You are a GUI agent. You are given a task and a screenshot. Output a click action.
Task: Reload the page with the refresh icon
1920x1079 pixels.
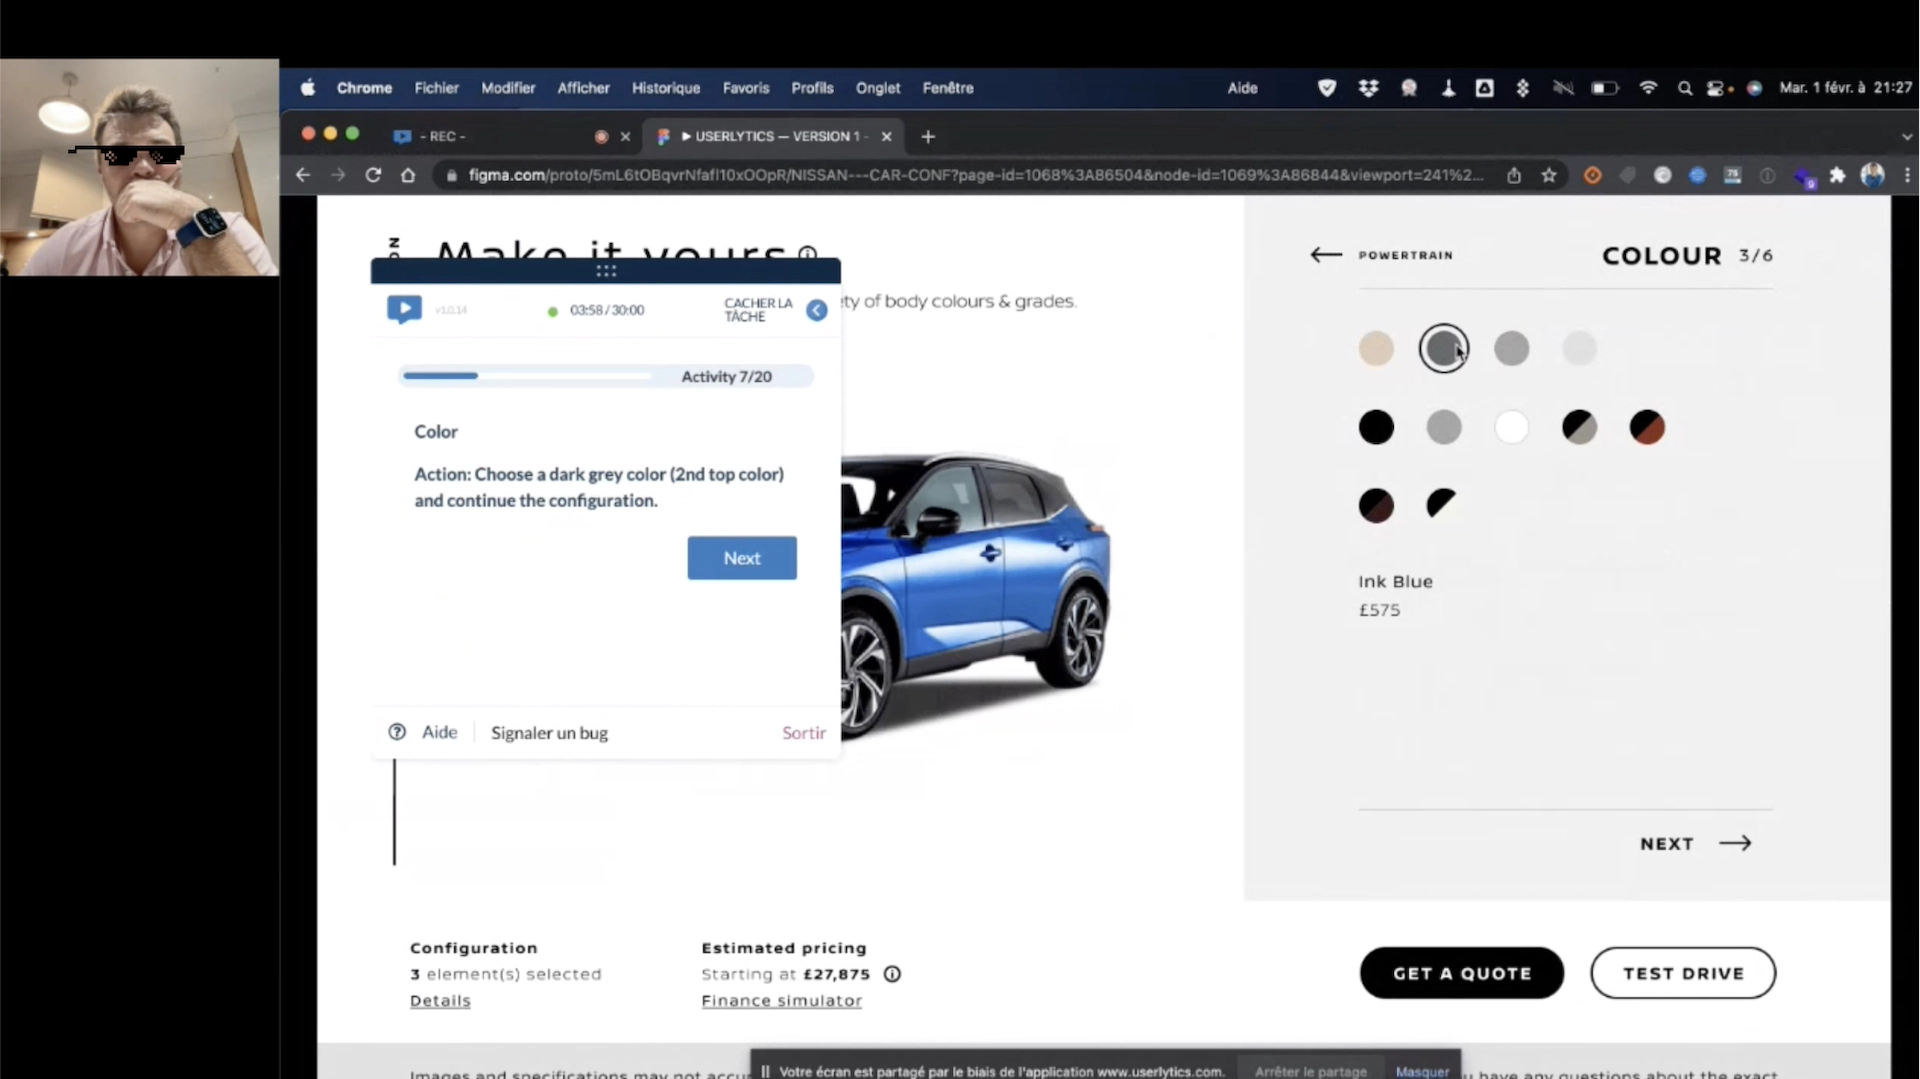tap(372, 175)
